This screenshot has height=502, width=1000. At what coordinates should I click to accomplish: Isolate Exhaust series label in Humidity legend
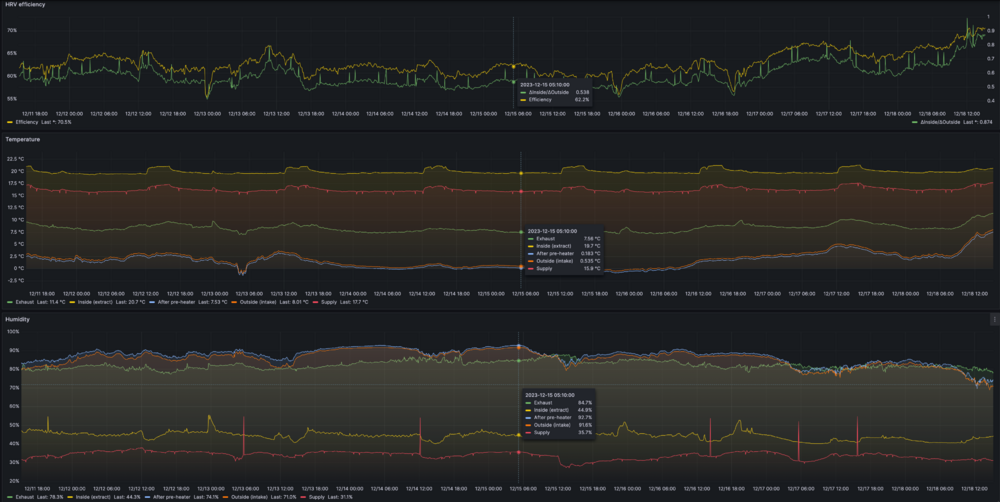(24, 496)
